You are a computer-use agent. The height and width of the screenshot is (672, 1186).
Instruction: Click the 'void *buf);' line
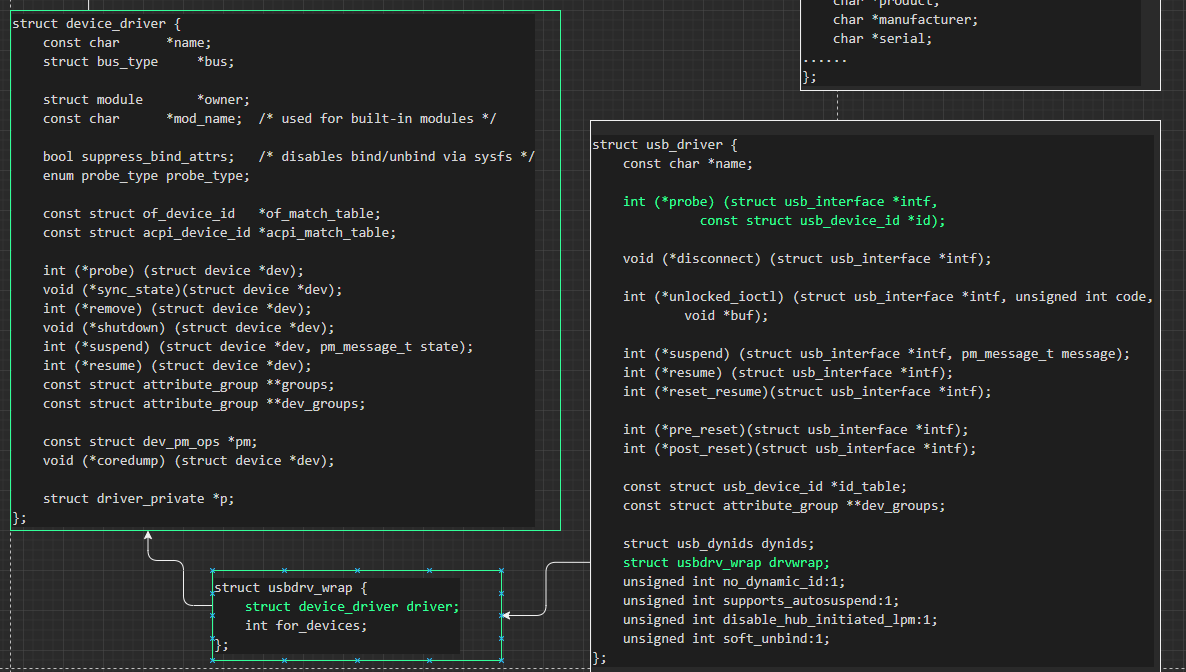(726, 316)
